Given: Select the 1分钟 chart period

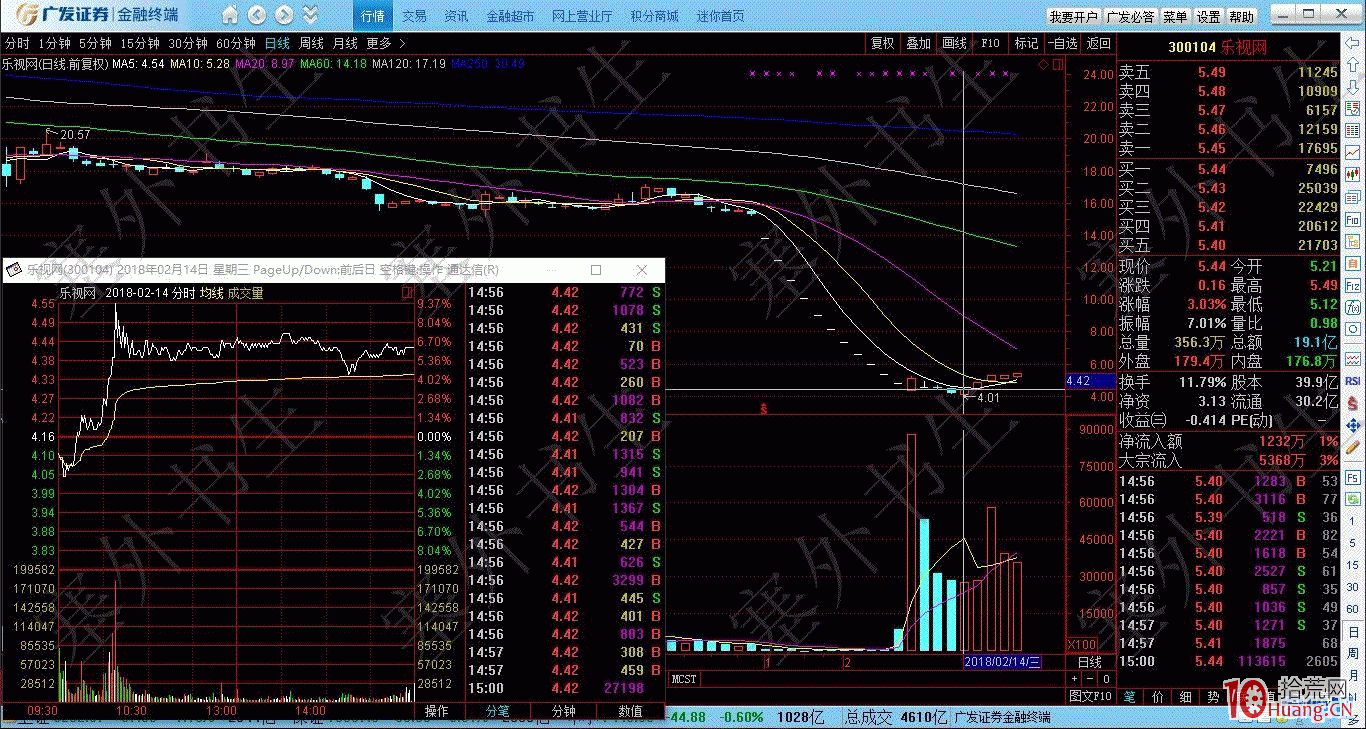Looking at the screenshot, I should click(x=54, y=44).
